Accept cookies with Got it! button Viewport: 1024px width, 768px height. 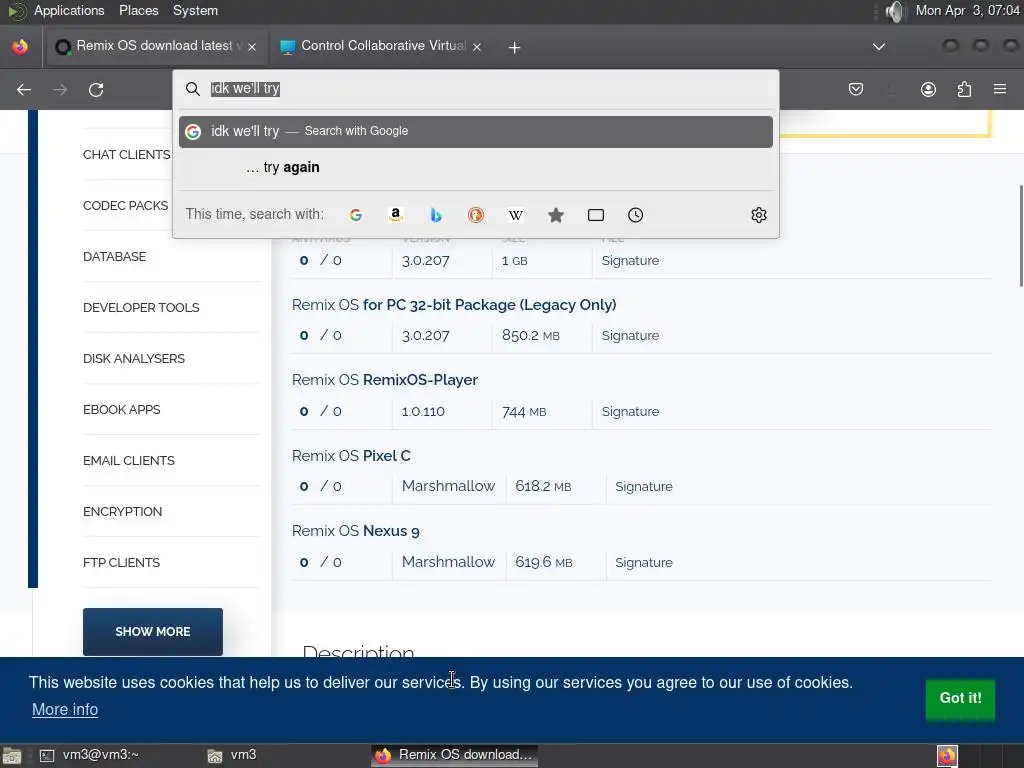[960, 698]
